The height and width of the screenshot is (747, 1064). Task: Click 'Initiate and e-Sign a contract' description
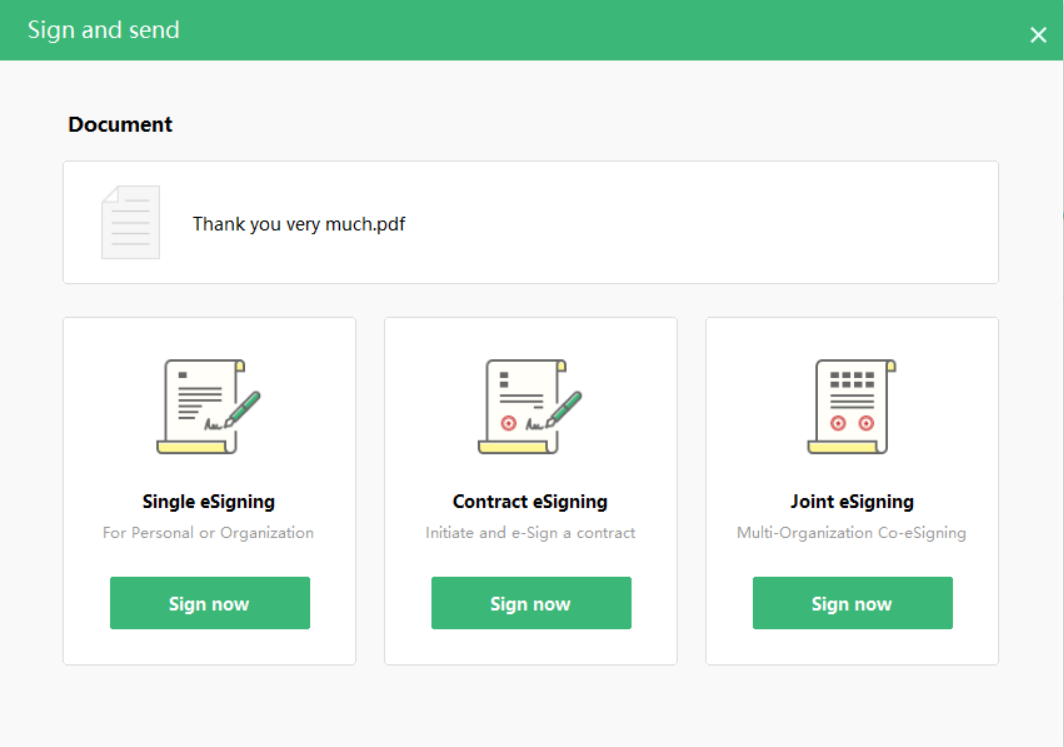tap(530, 533)
